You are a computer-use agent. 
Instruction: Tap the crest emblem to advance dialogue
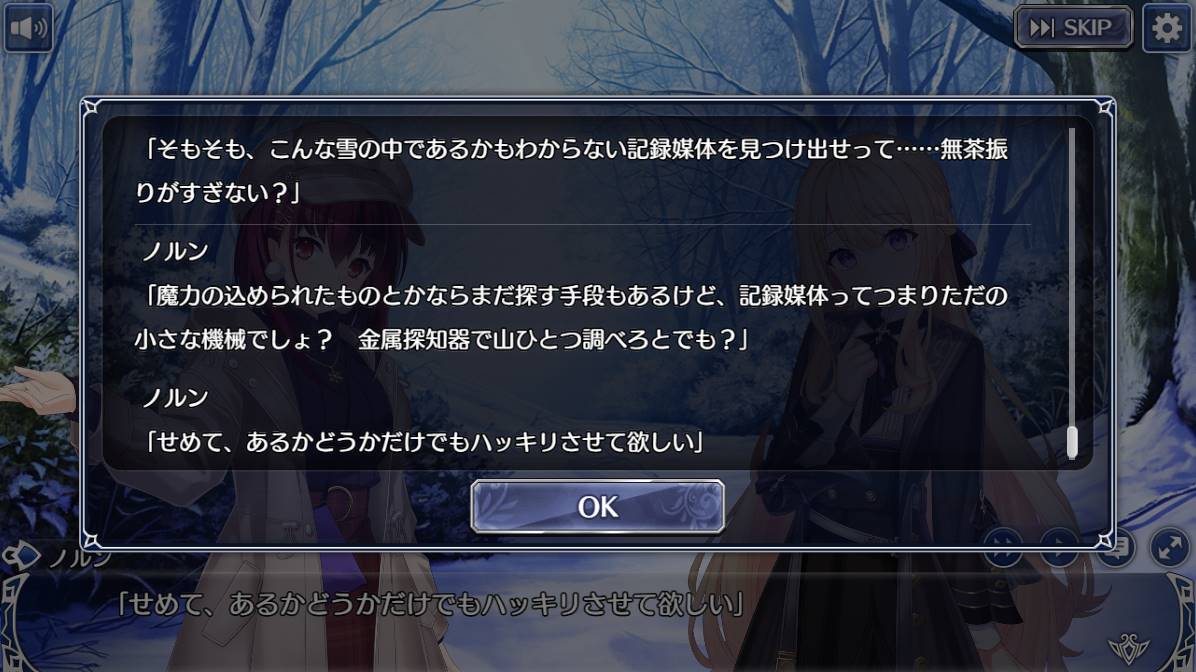[1129, 649]
